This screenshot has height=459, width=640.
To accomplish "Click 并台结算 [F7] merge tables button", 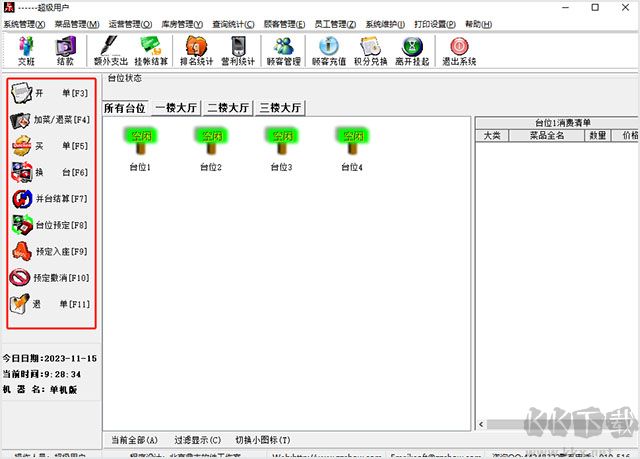I will 50,199.
